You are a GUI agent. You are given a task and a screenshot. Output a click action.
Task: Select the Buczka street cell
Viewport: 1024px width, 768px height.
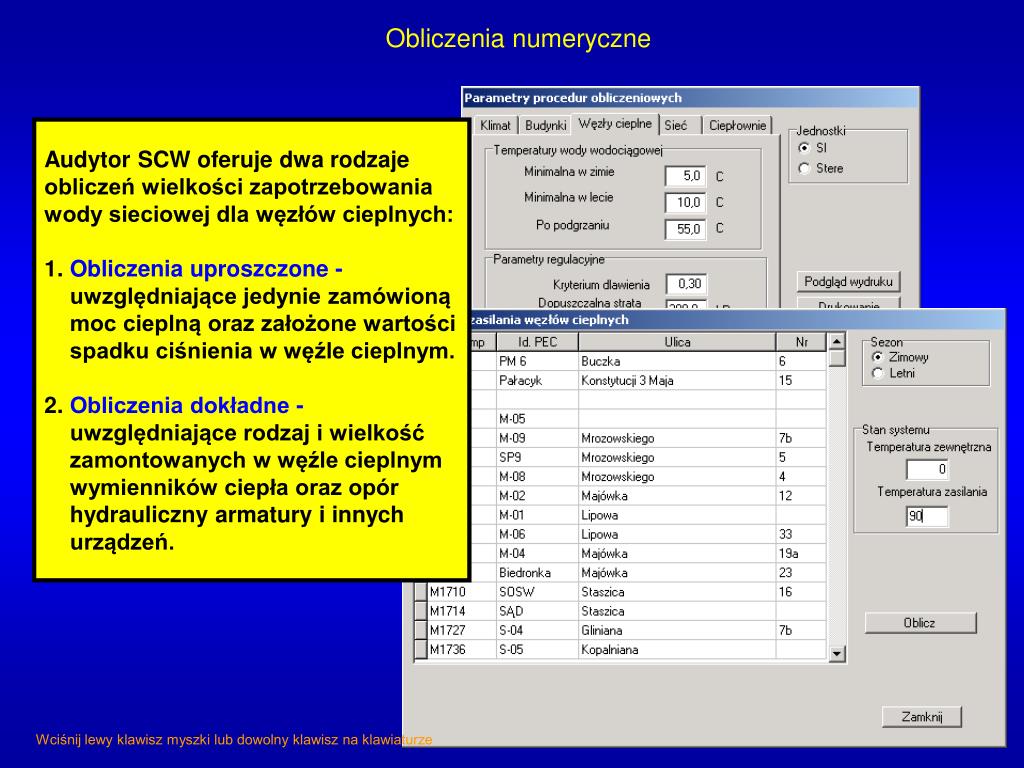677,361
